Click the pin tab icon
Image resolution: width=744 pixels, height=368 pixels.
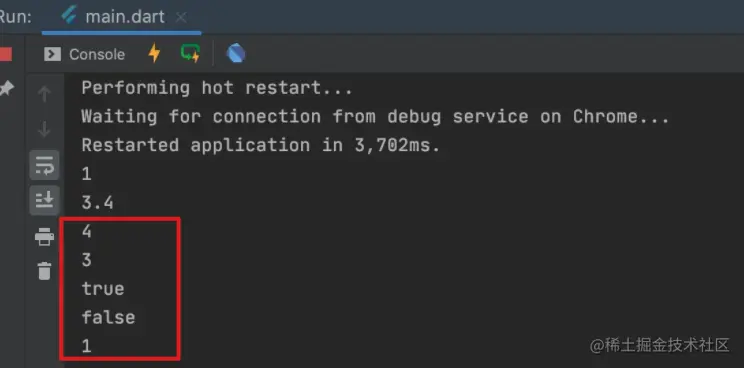click(6, 88)
